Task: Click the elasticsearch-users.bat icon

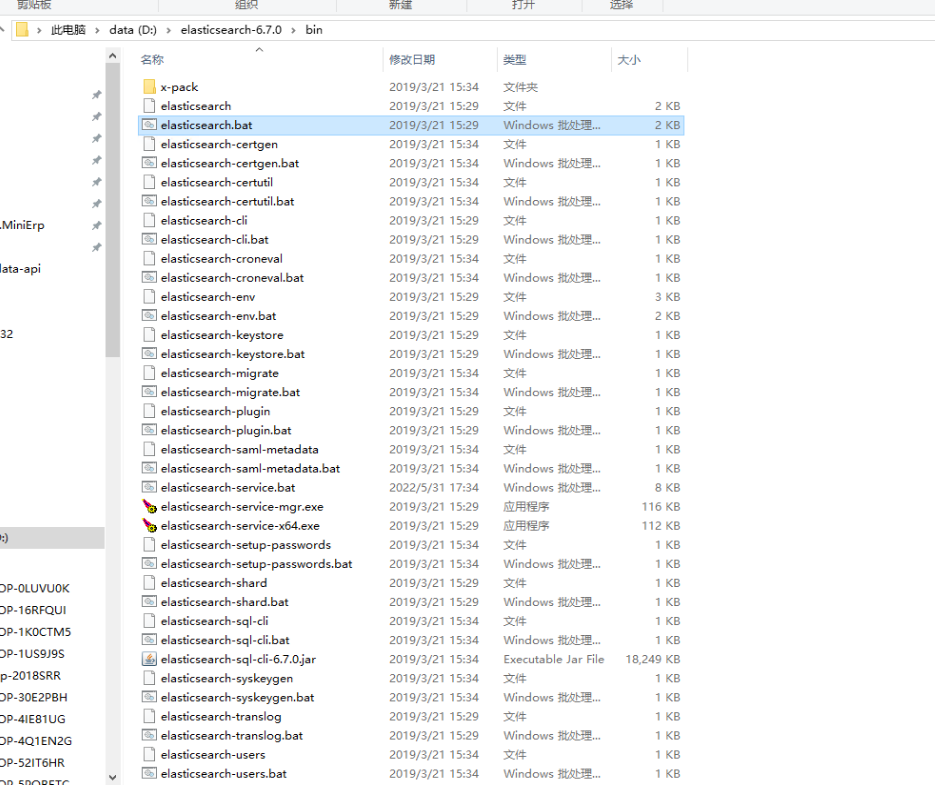Action: click(x=150, y=774)
